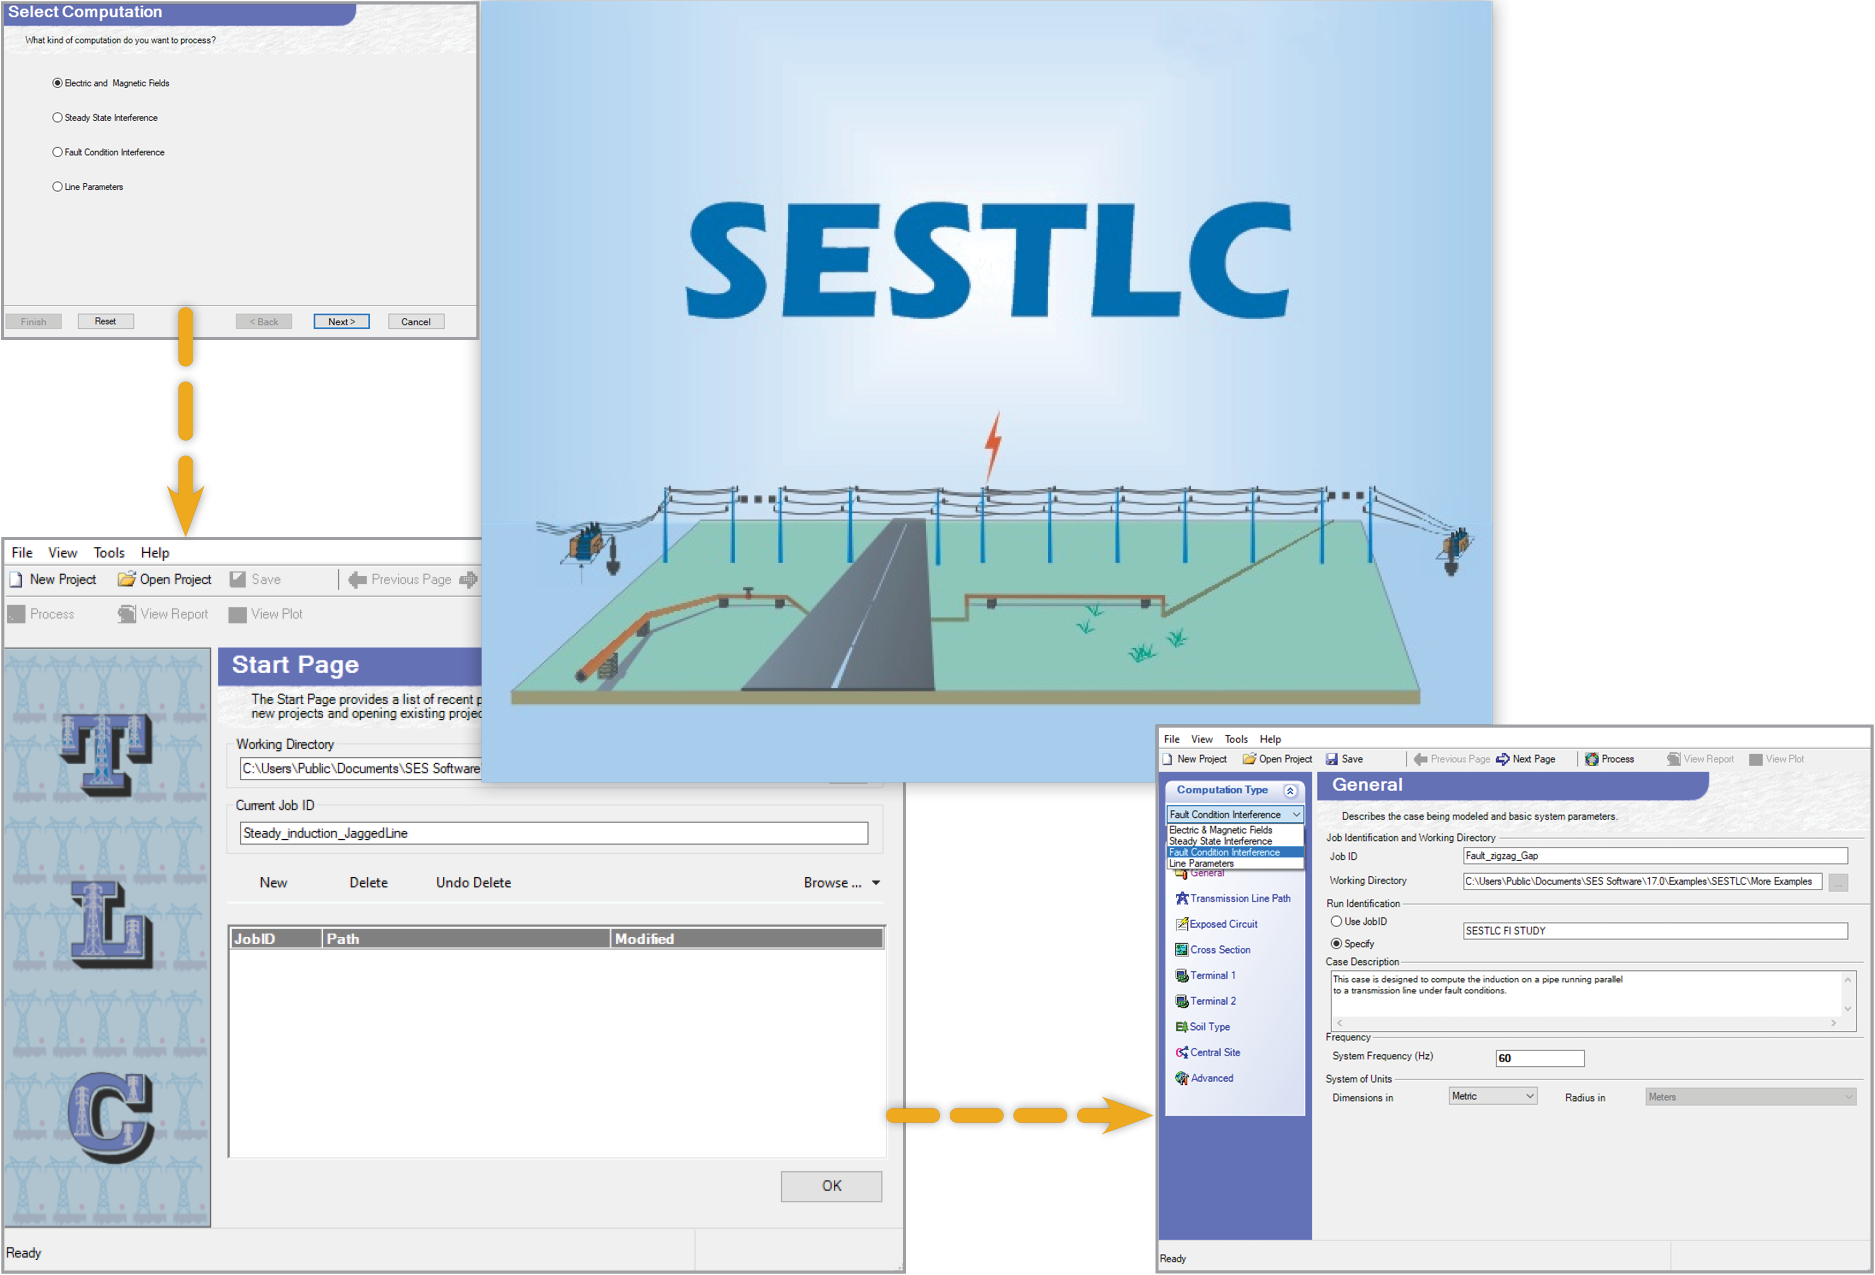
Task: Open Transmission Line Path page
Action: [x=1233, y=899]
